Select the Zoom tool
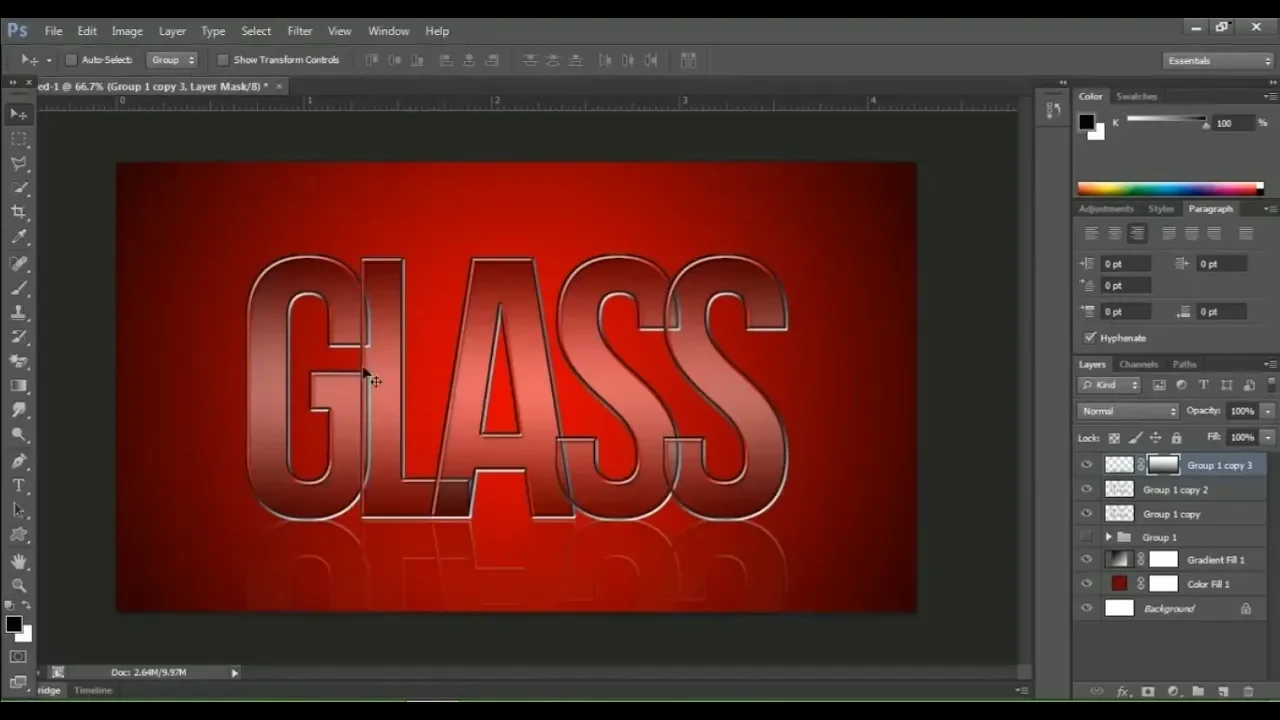Image resolution: width=1280 pixels, height=720 pixels. point(19,586)
